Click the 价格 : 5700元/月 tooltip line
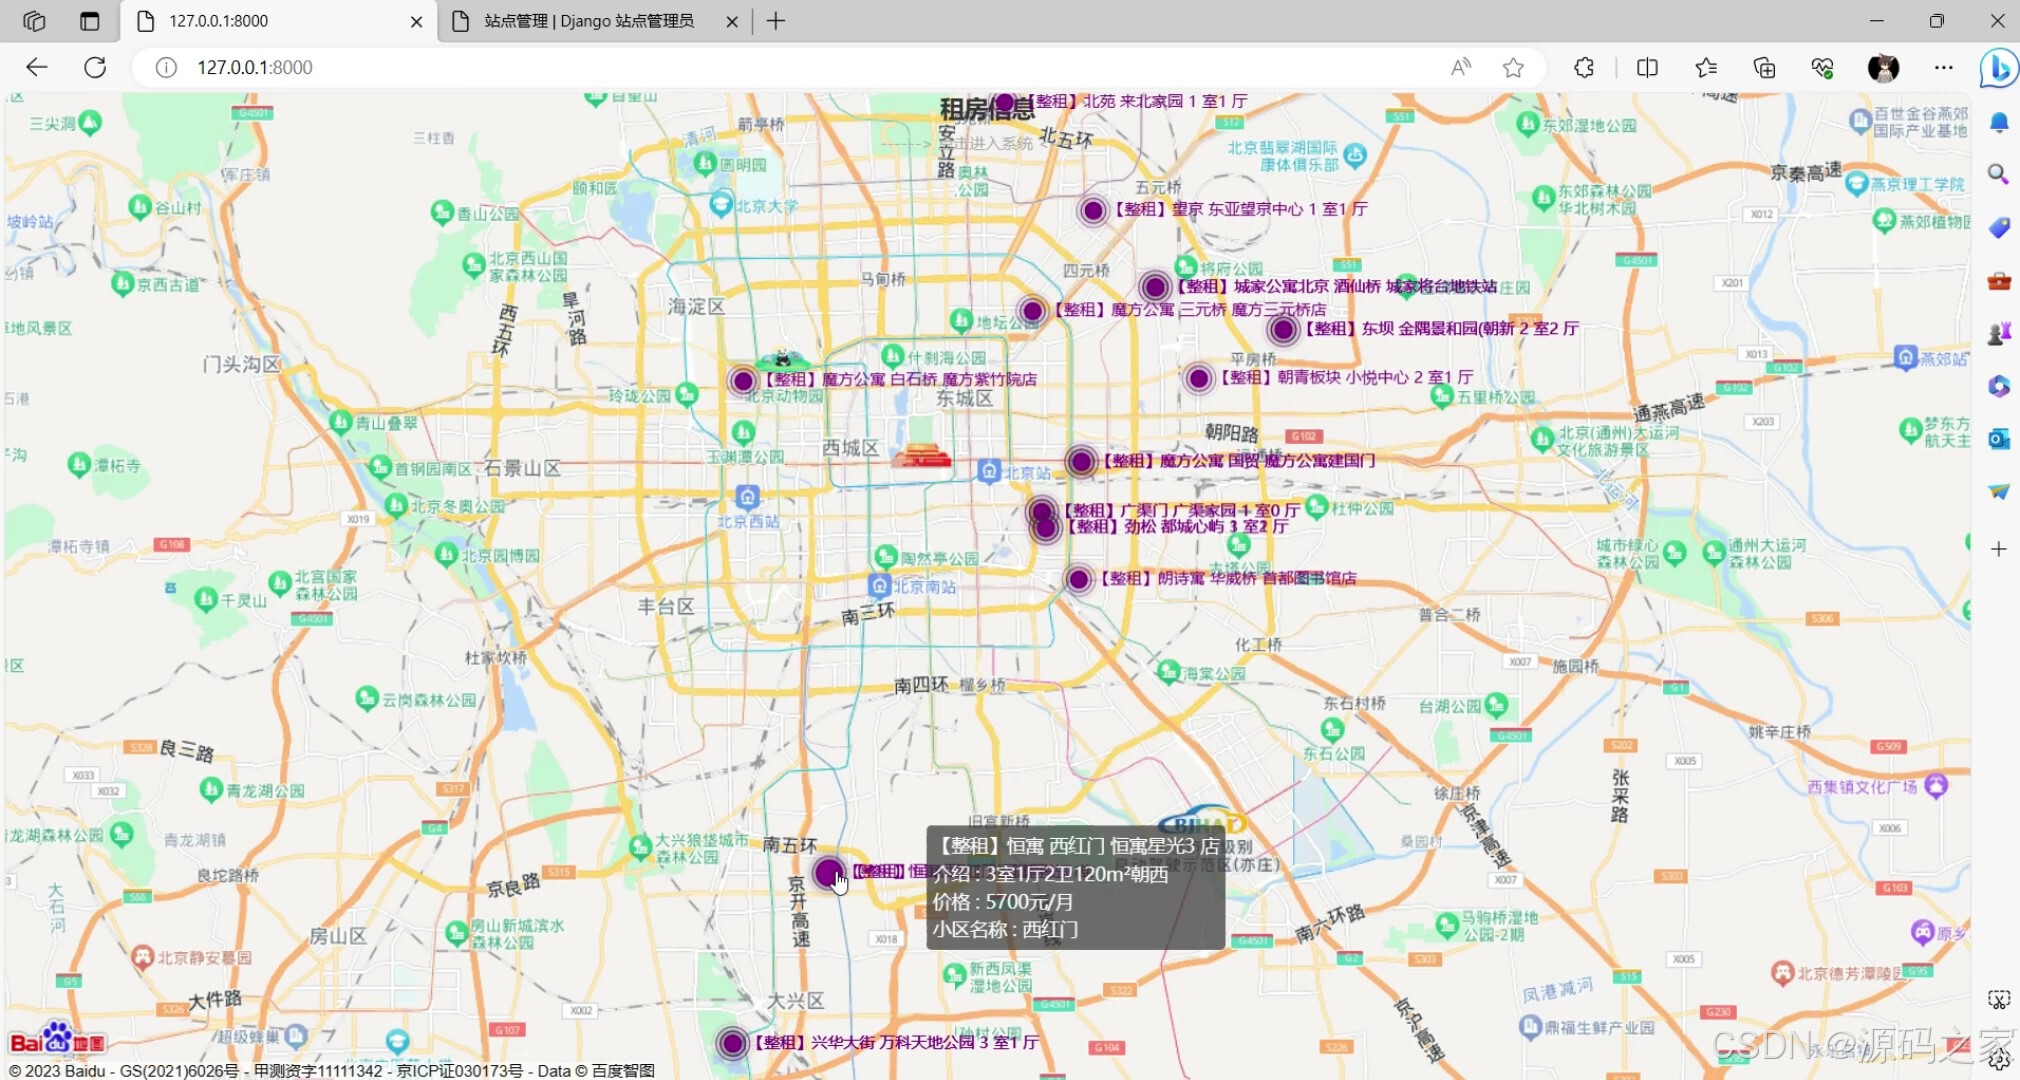Image resolution: width=2020 pixels, height=1080 pixels. (x=1003, y=902)
